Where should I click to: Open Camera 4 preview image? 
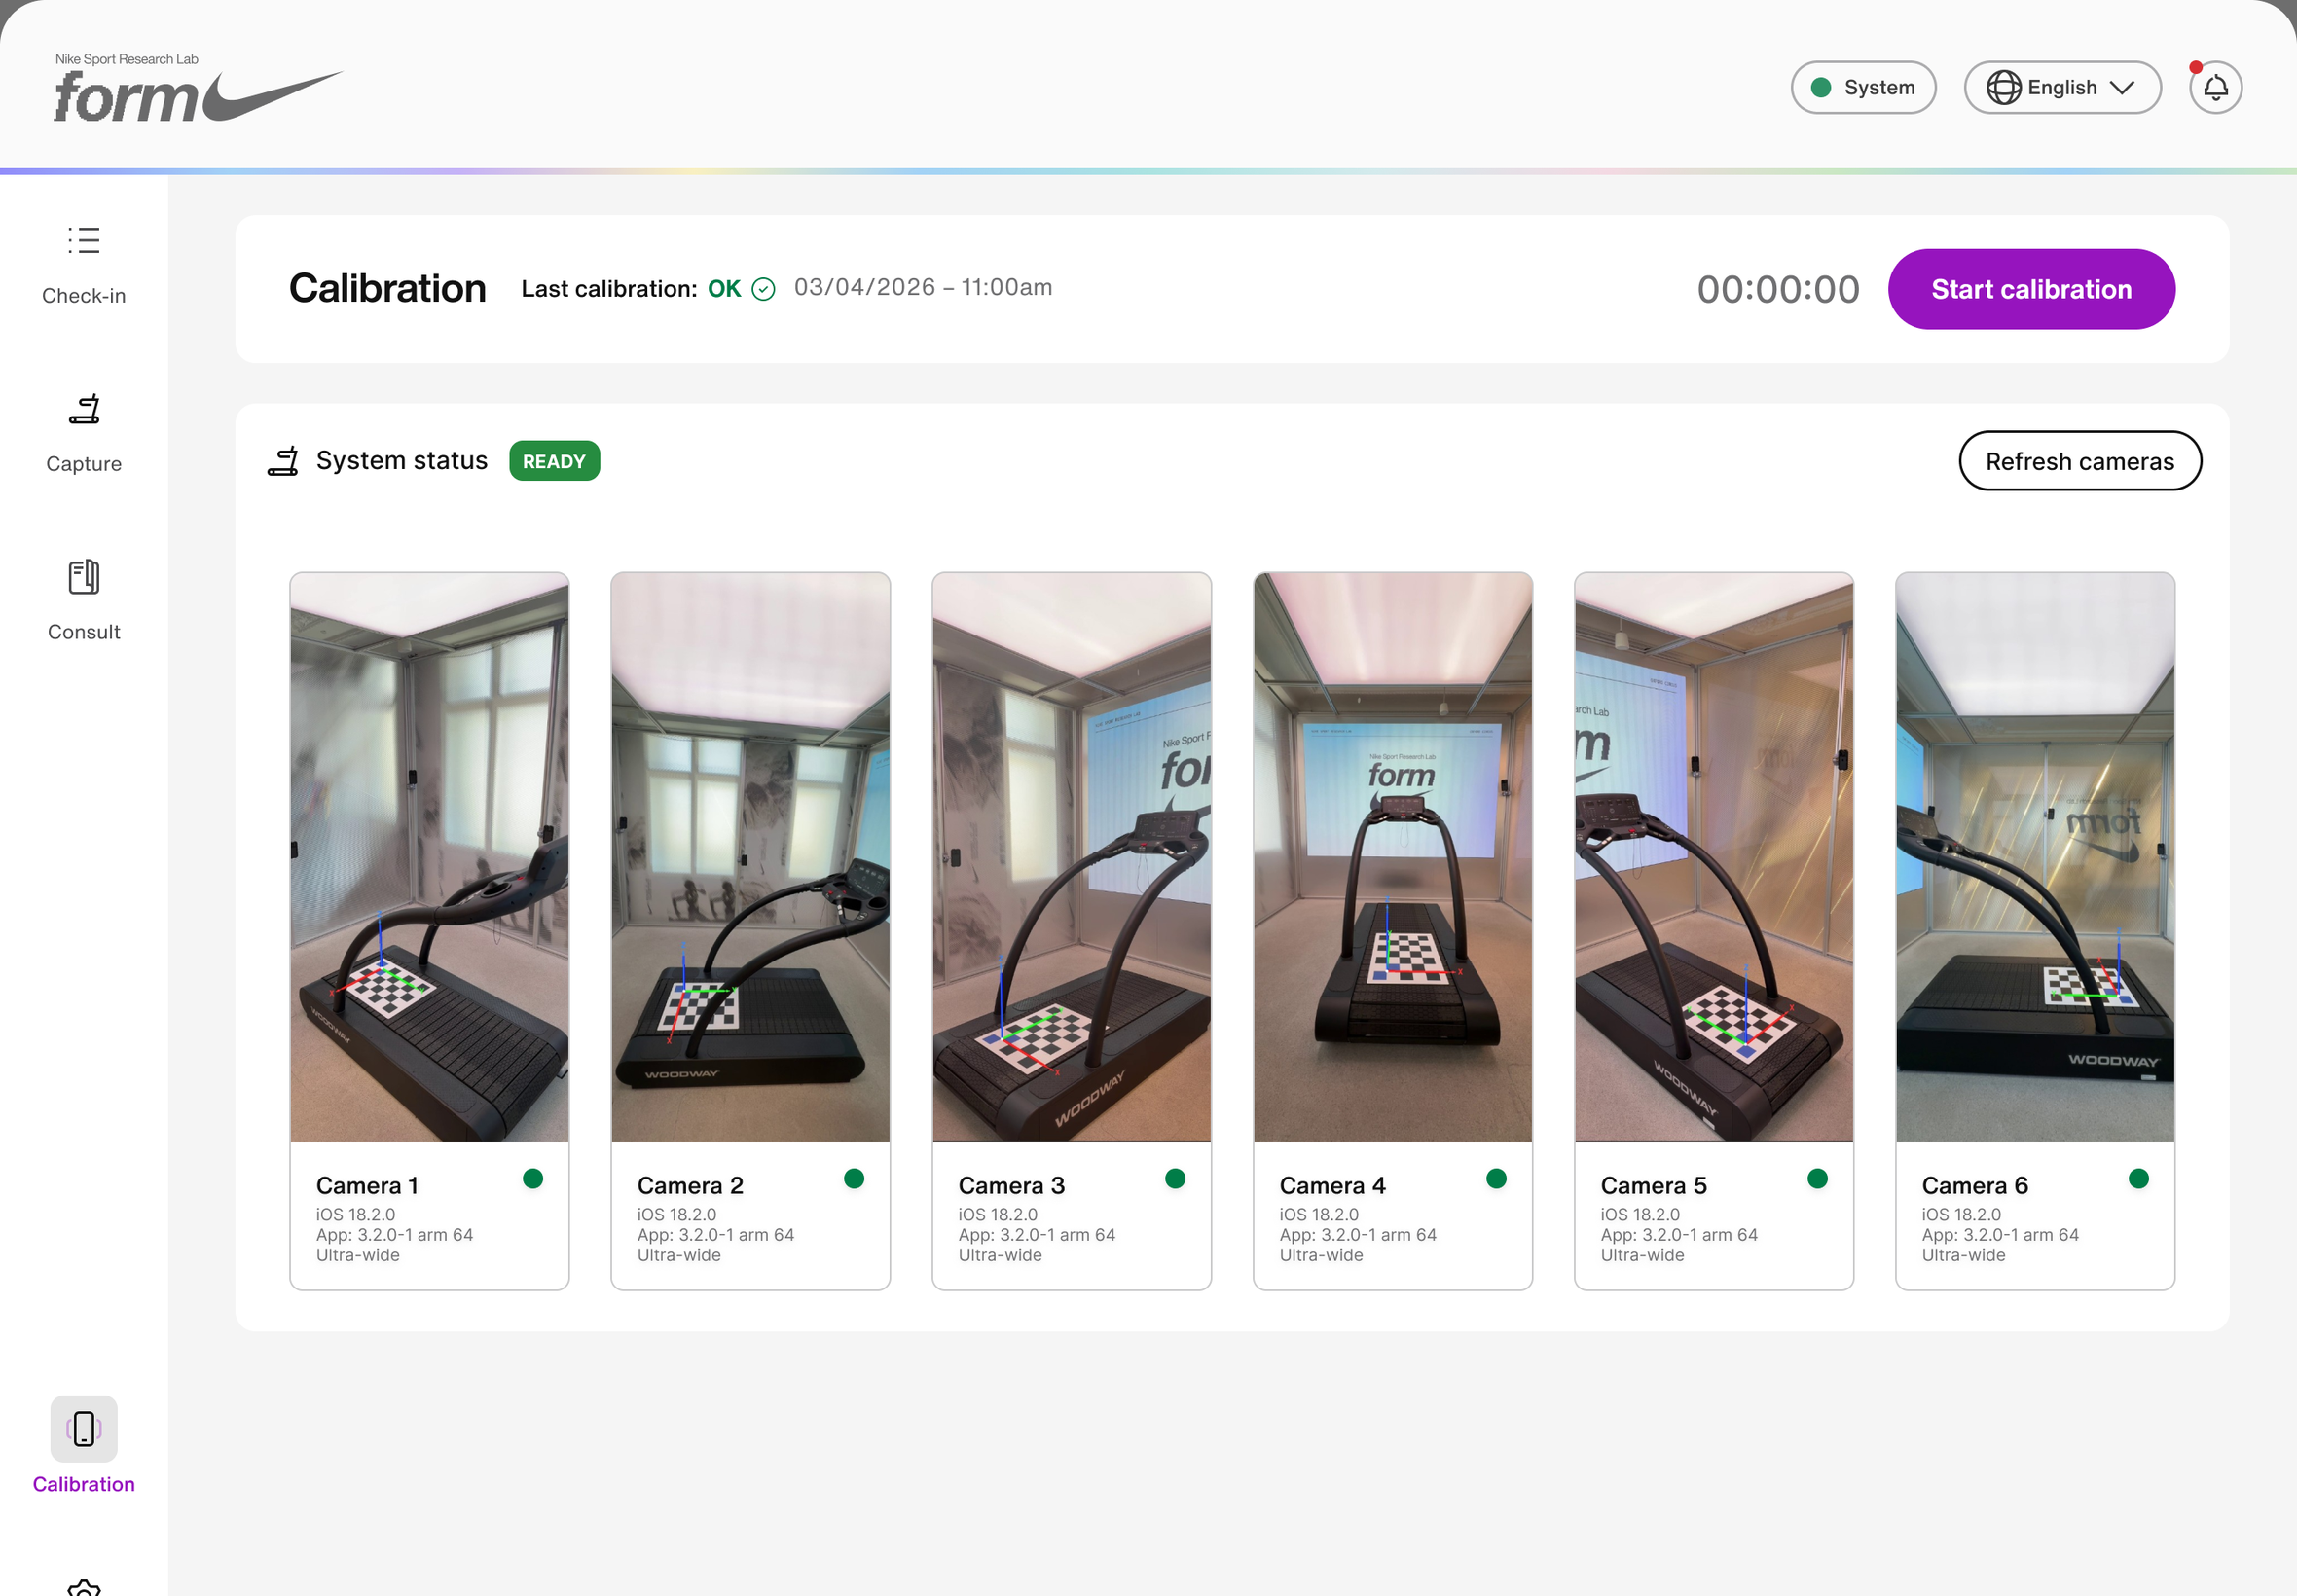point(1392,857)
